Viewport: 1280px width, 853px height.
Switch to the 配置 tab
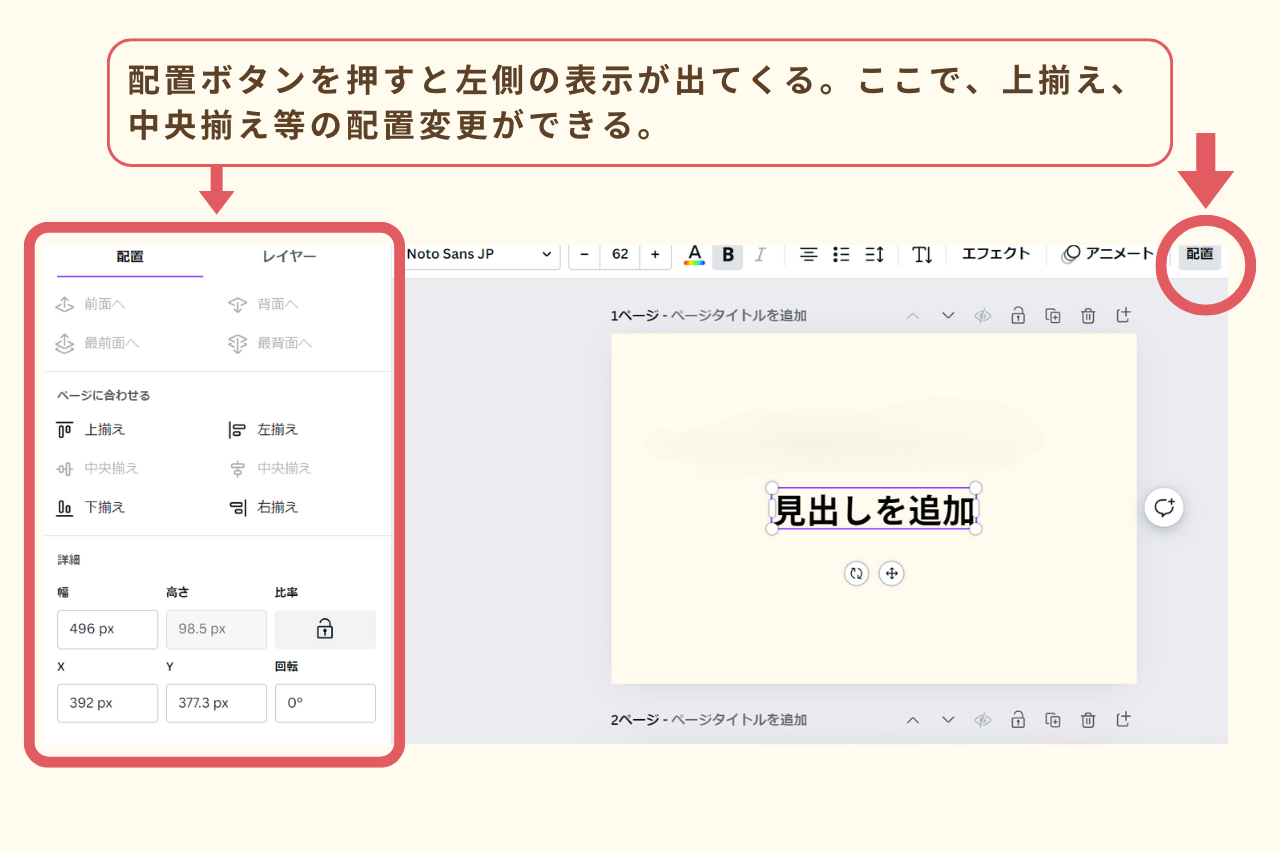point(130,257)
